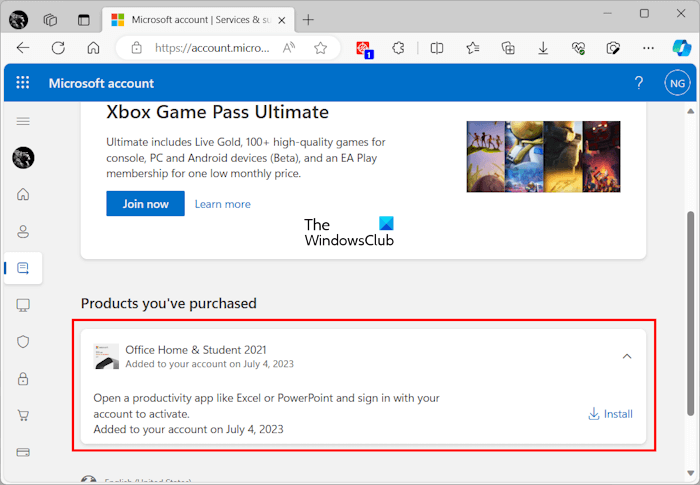Select the Microsoft account browser tab

[190, 19]
